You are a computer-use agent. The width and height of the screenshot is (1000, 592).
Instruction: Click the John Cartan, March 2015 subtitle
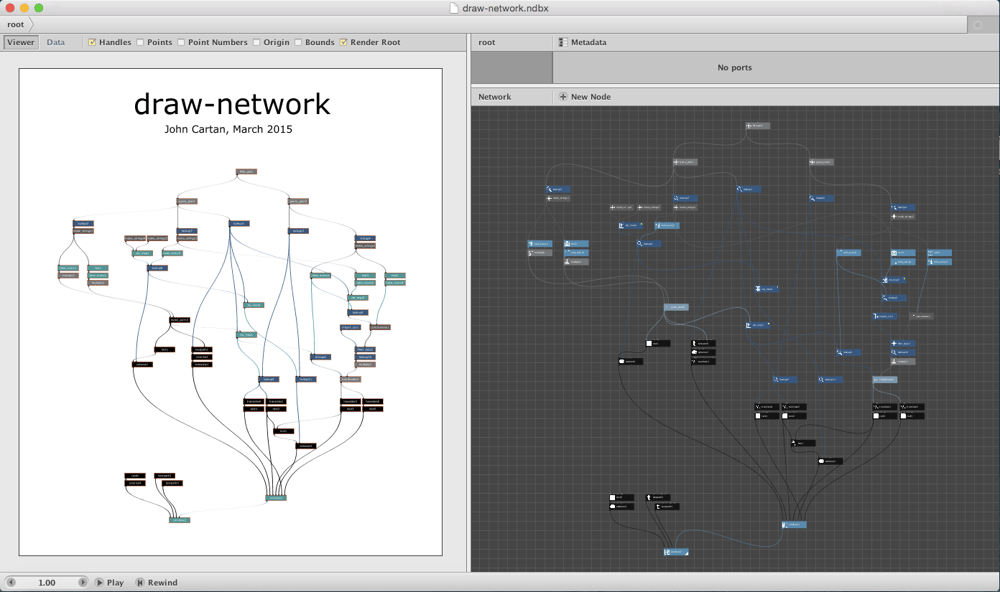click(x=228, y=129)
